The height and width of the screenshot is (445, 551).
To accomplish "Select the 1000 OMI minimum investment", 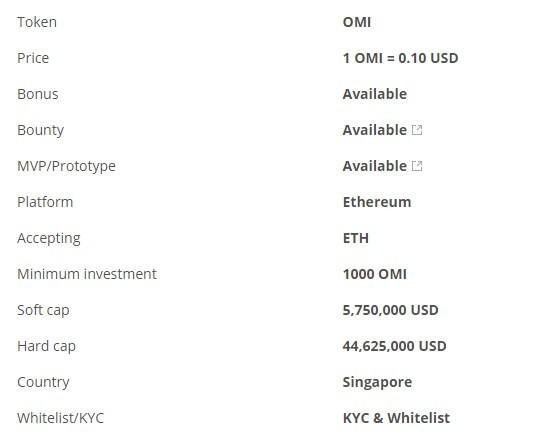I will pyautogui.click(x=375, y=274).
